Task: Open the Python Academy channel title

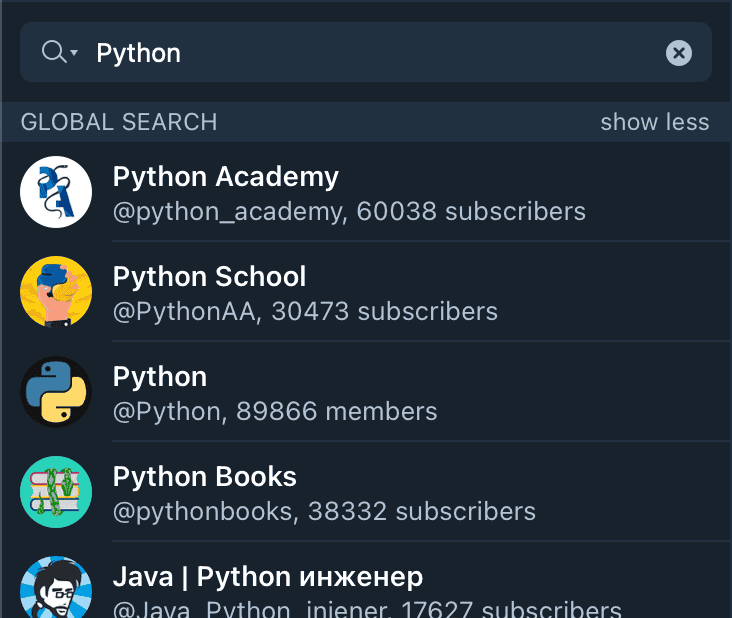Action: 226,177
